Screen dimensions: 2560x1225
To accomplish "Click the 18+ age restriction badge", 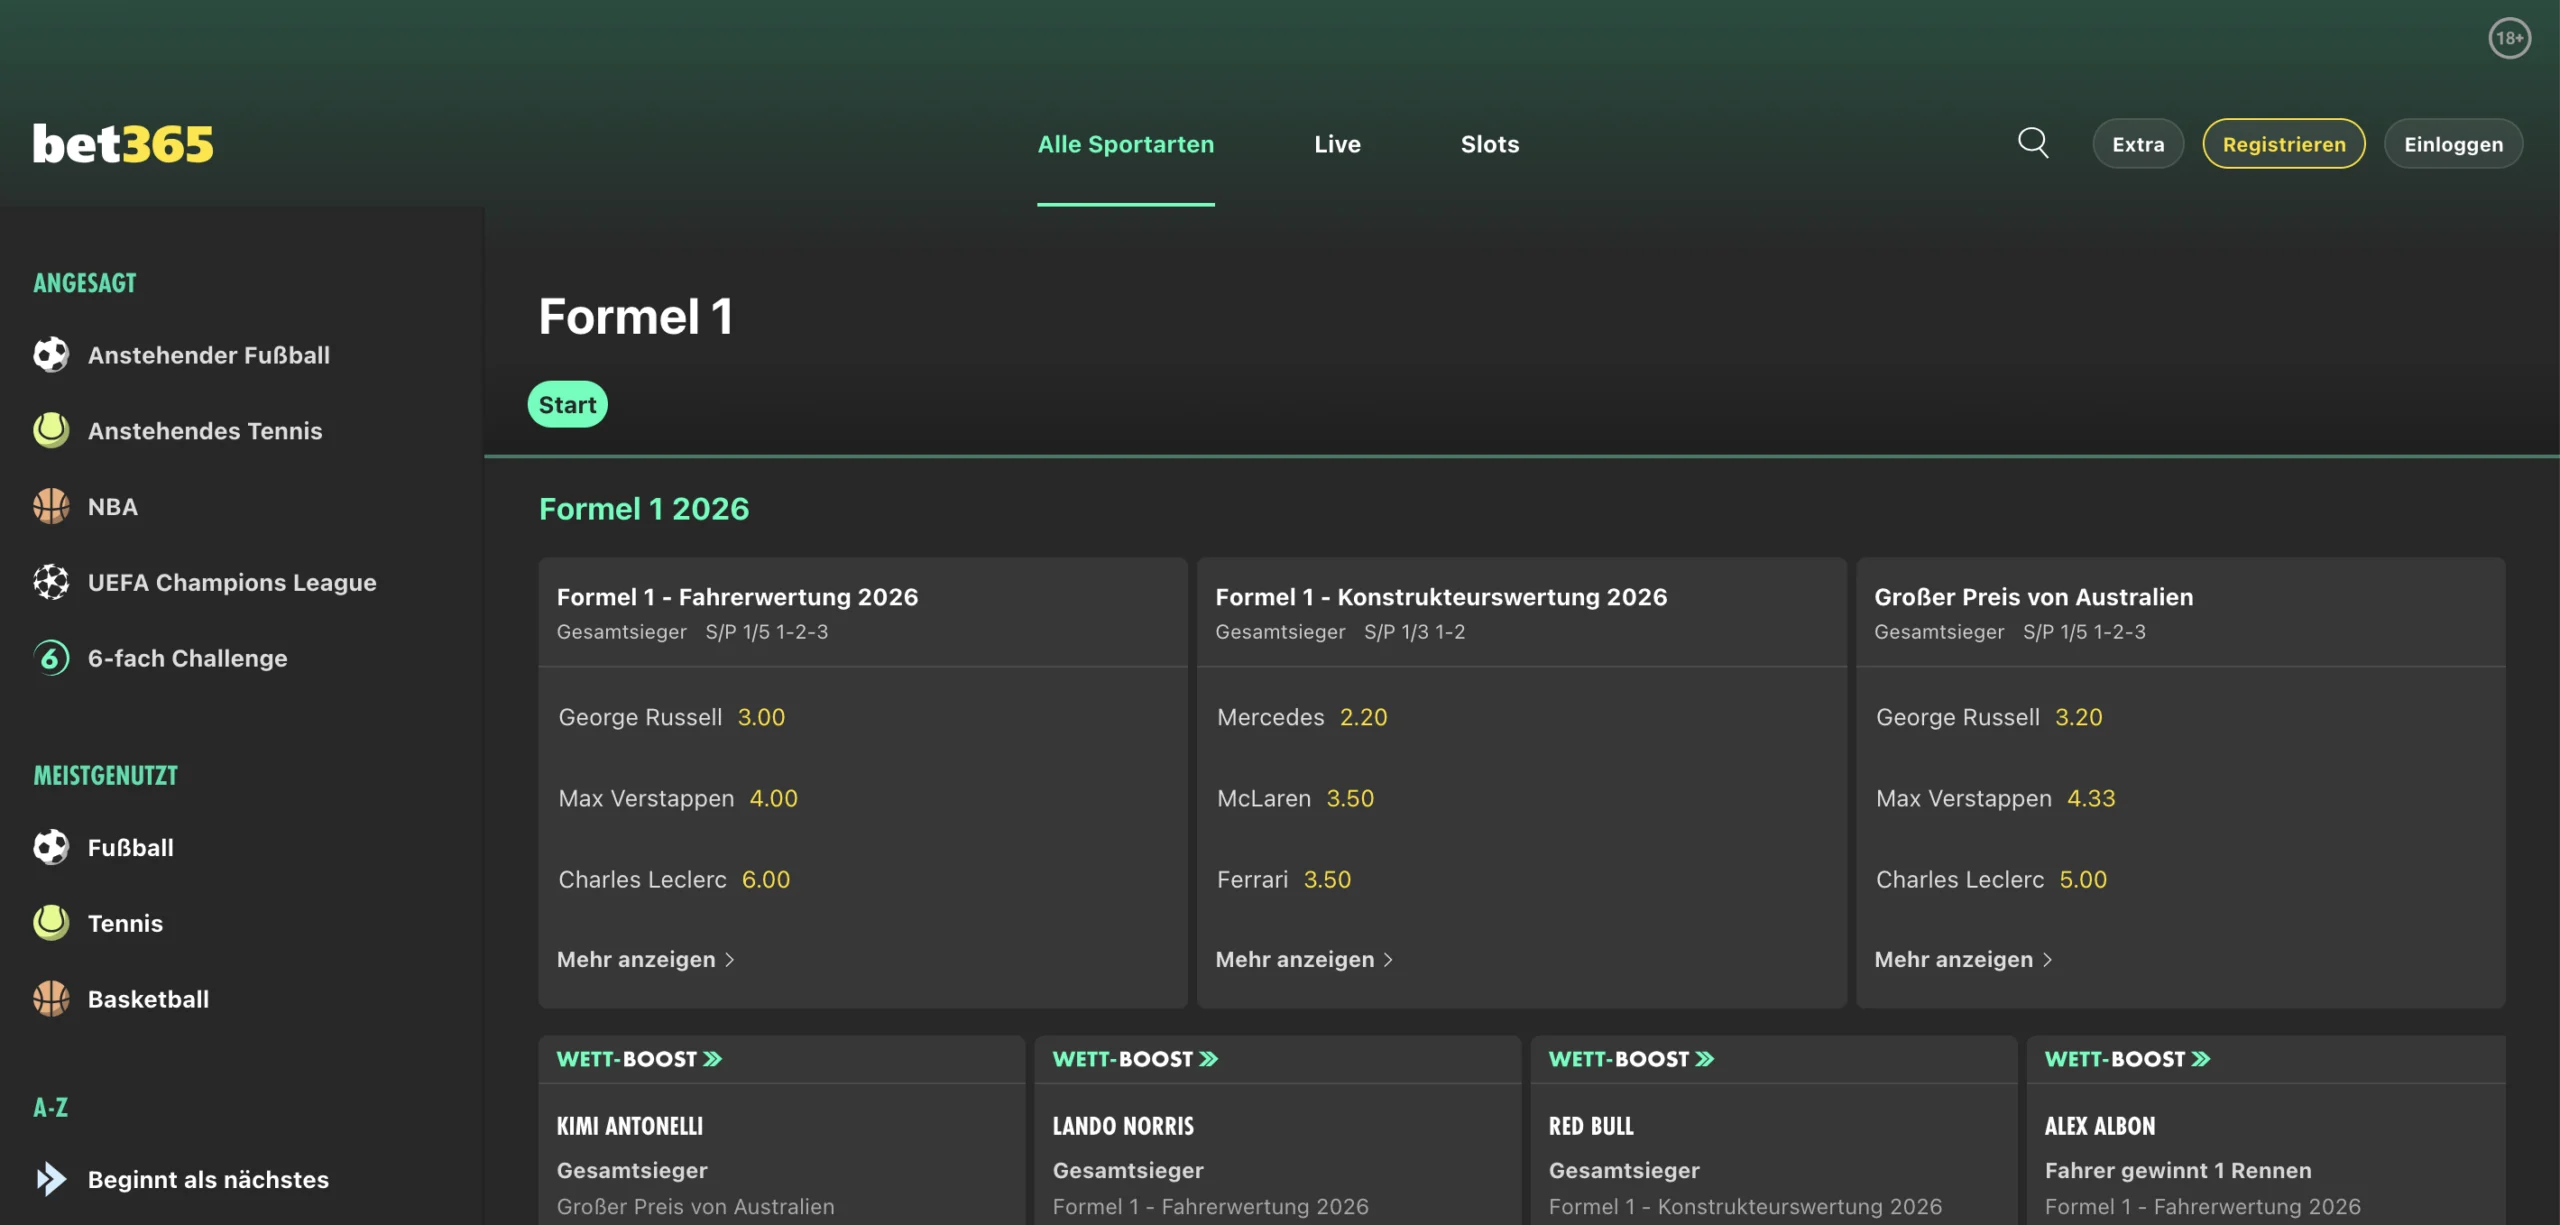I will coord(2508,39).
